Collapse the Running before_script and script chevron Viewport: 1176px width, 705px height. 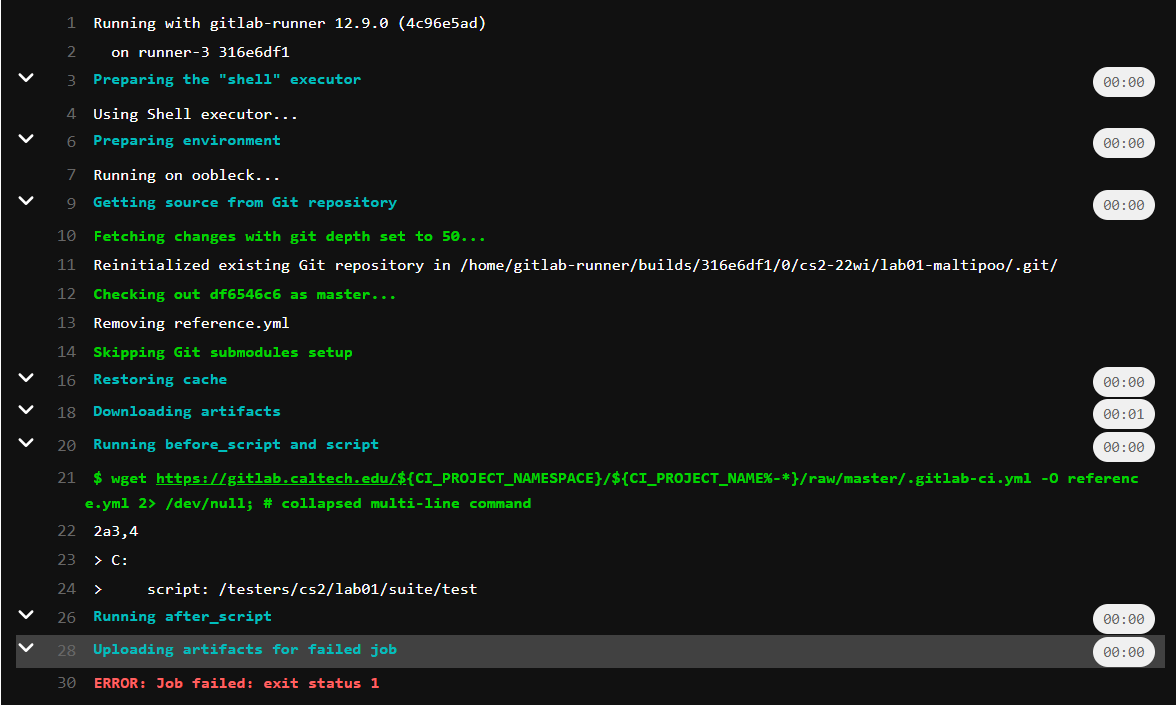[26, 443]
